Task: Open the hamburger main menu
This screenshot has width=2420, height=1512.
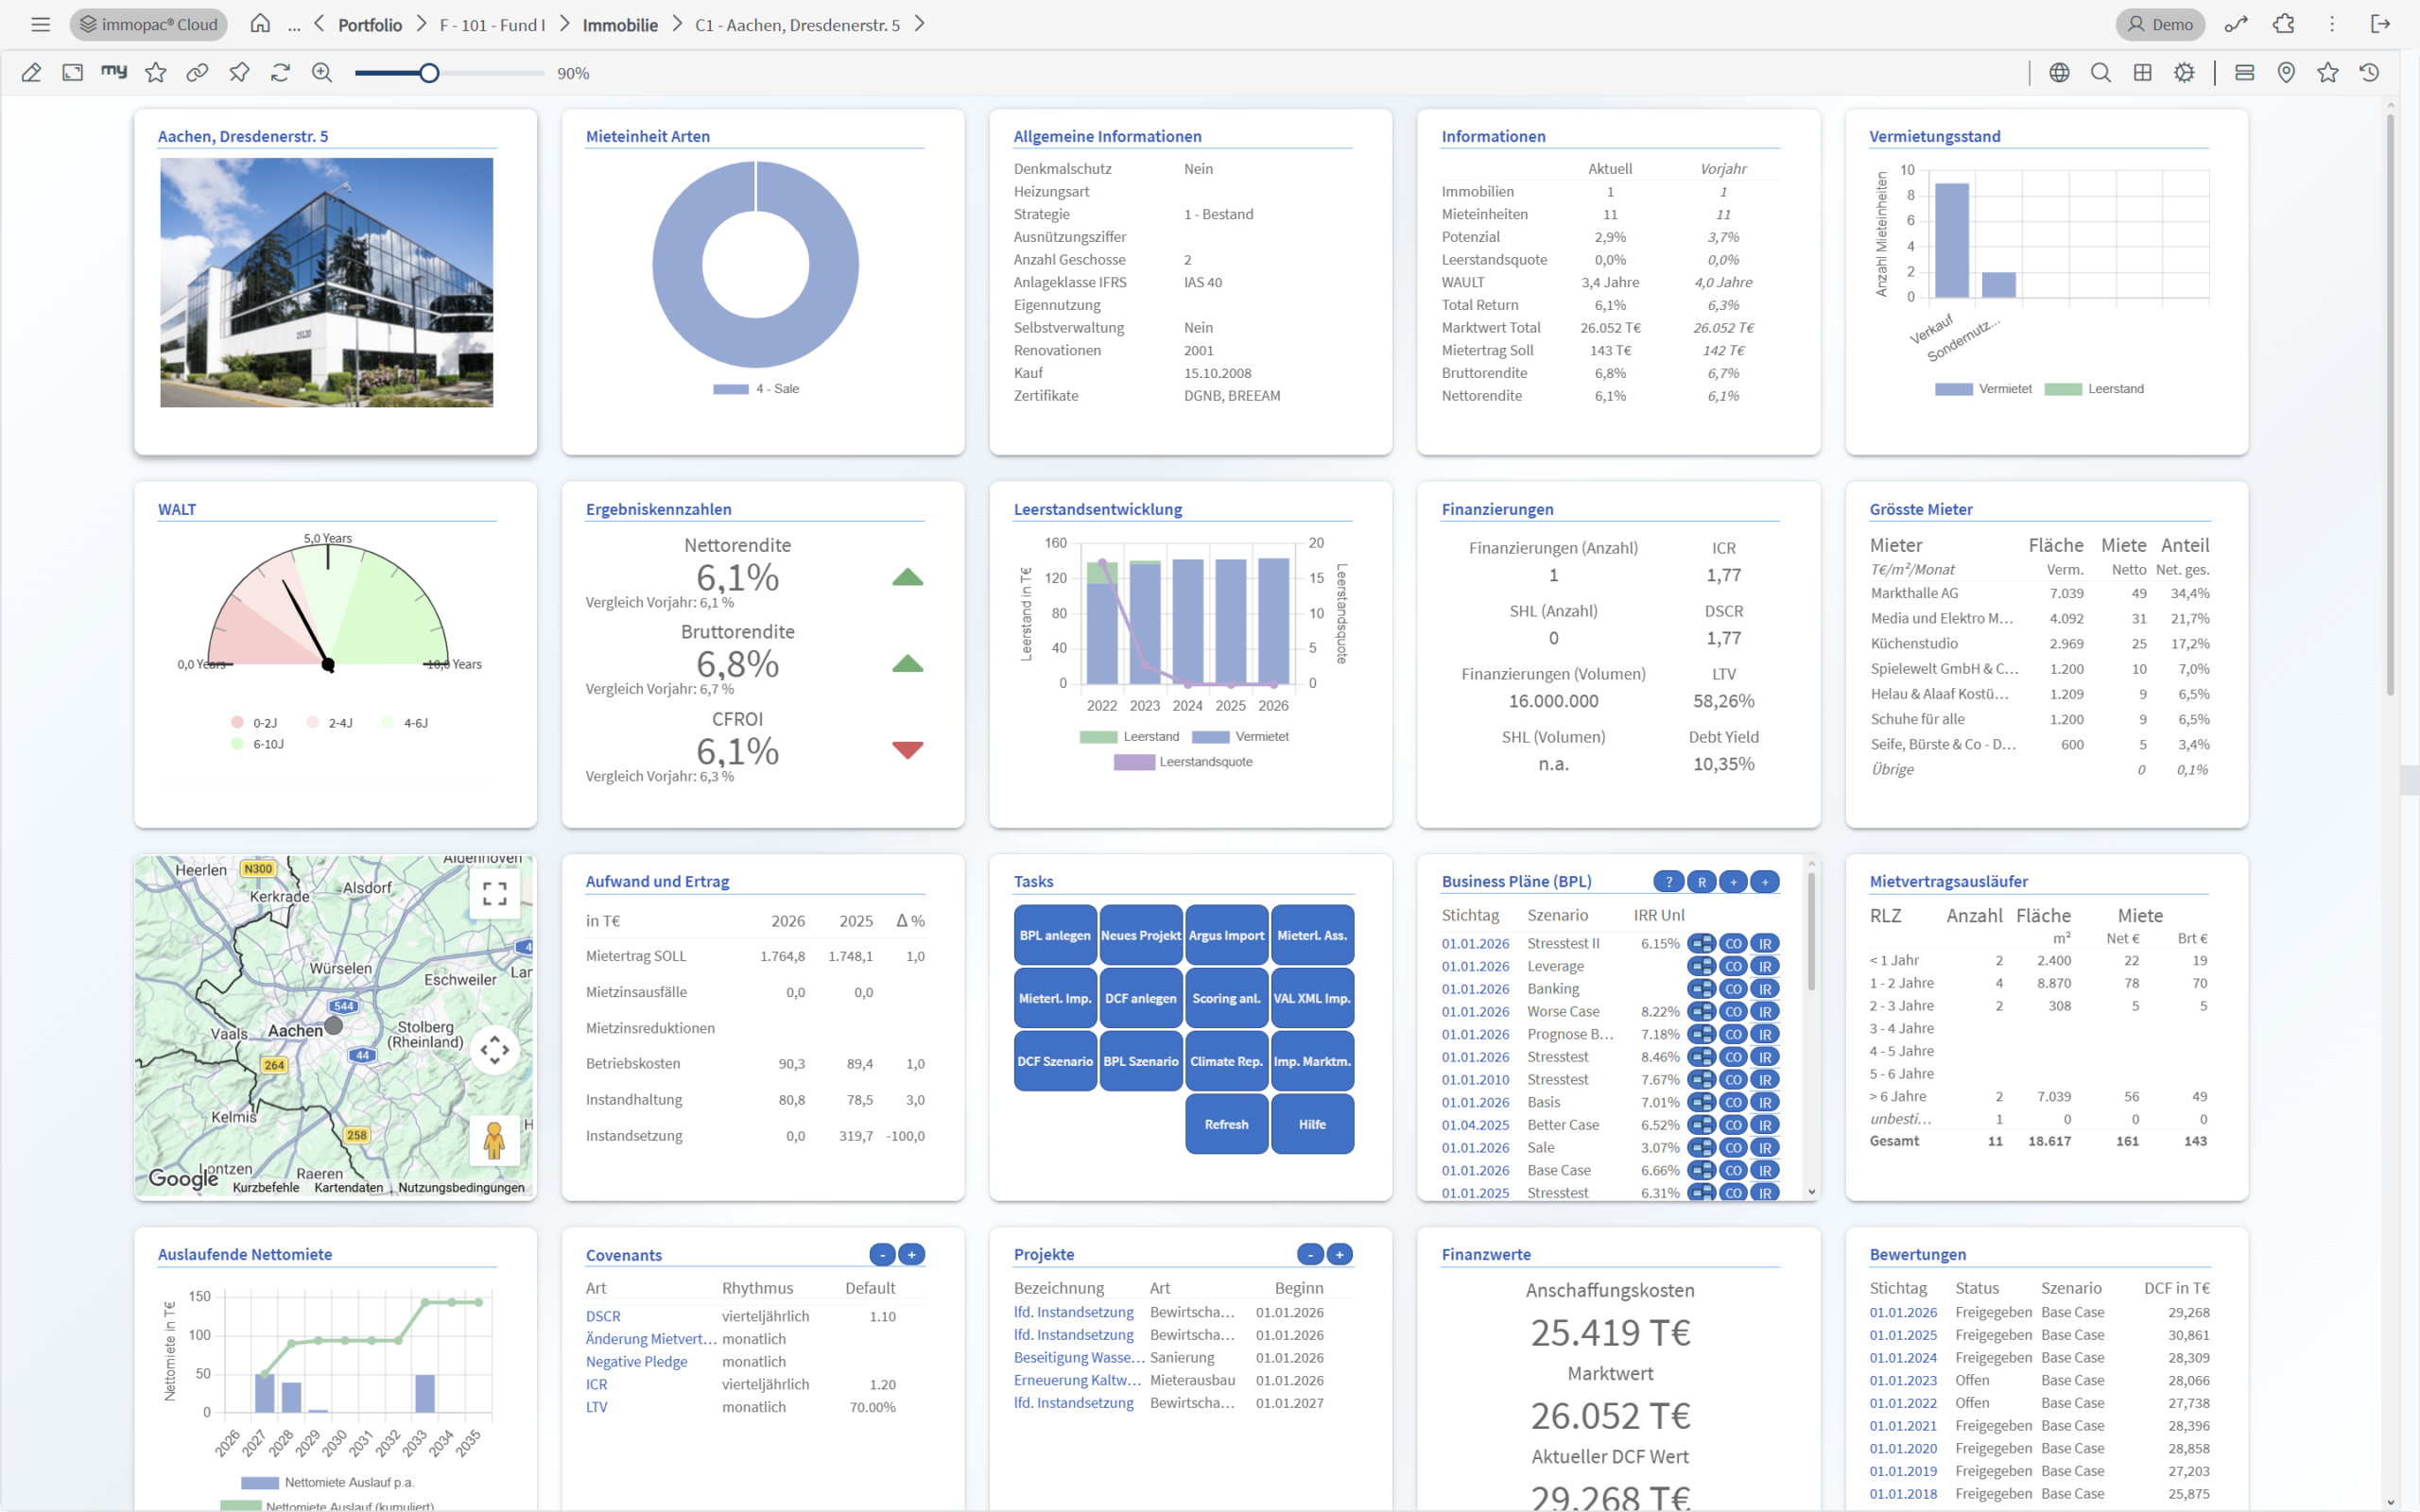Action: point(40,24)
